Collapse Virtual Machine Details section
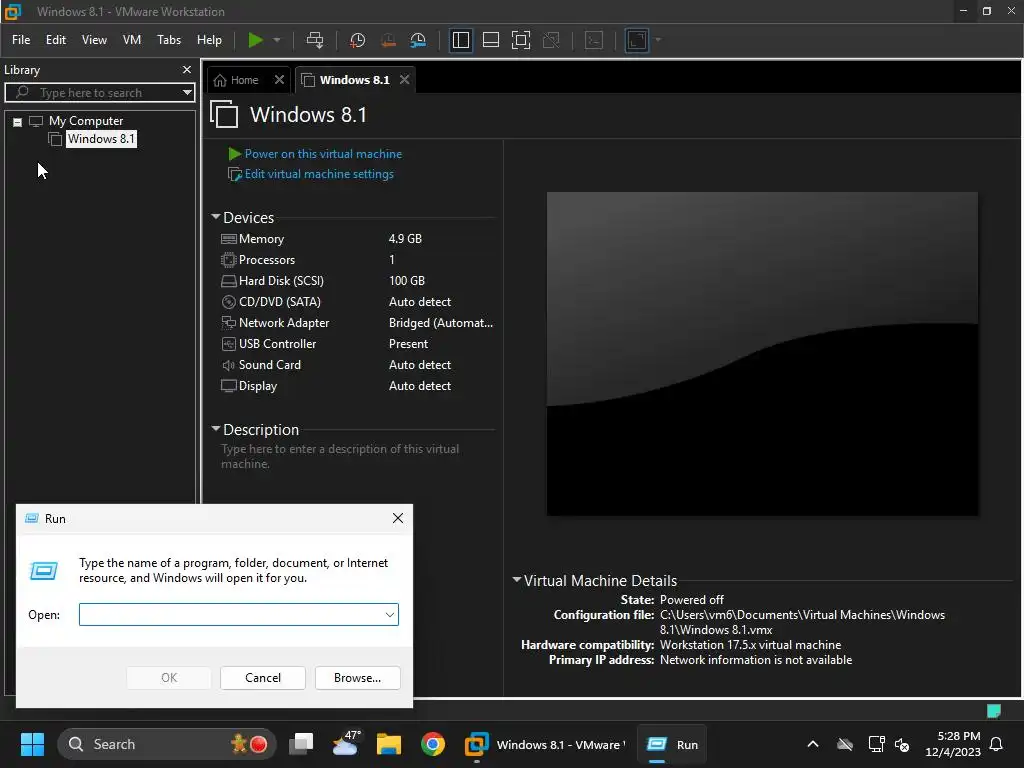The height and width of the screenshot is (768, 1024). (517, 580)
